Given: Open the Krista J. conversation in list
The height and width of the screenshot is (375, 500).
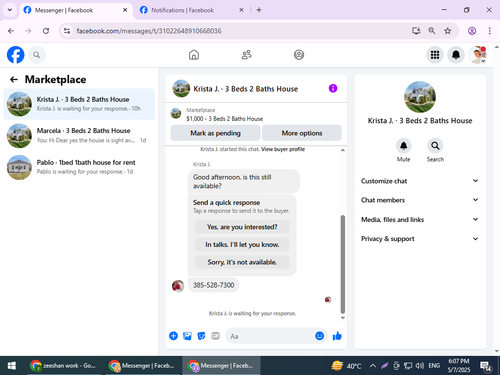Looking at the screenshot, I should (79, 104).
